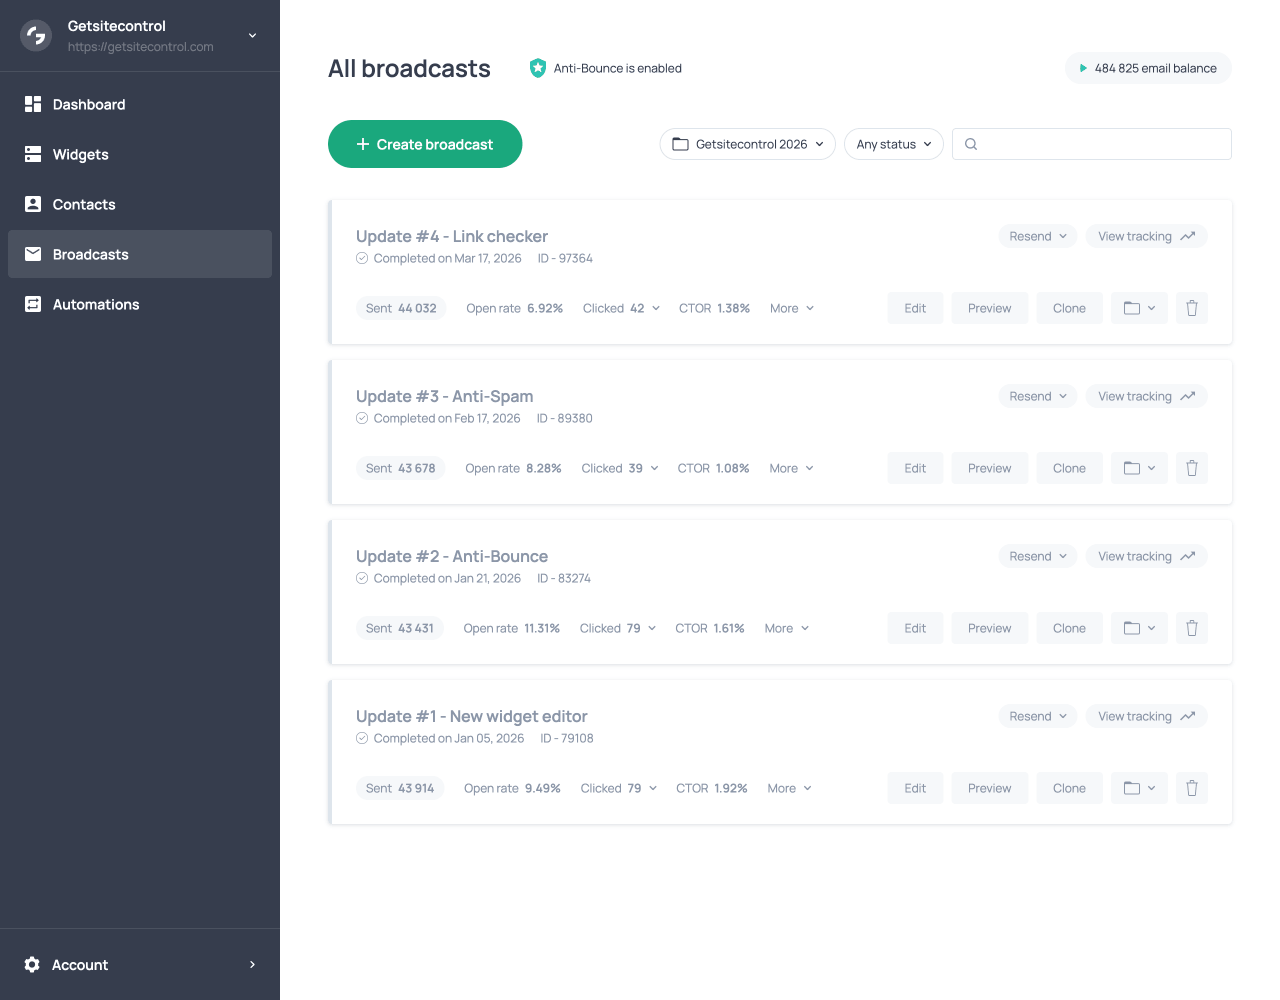Viewport: 1280px width, 1000px height.
Task: Select the Widgets sidebar icon
Action: tap(32, 154)
